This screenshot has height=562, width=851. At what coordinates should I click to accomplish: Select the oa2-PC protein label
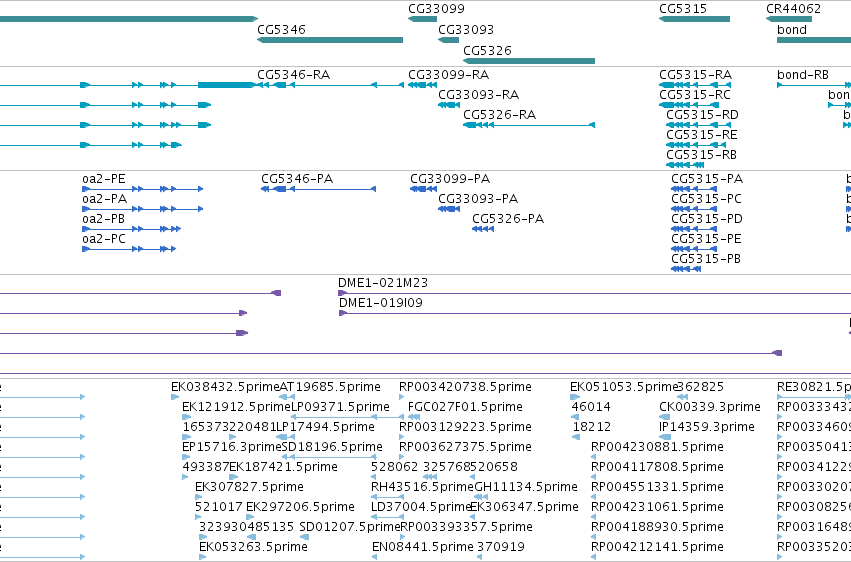point(104,239)
